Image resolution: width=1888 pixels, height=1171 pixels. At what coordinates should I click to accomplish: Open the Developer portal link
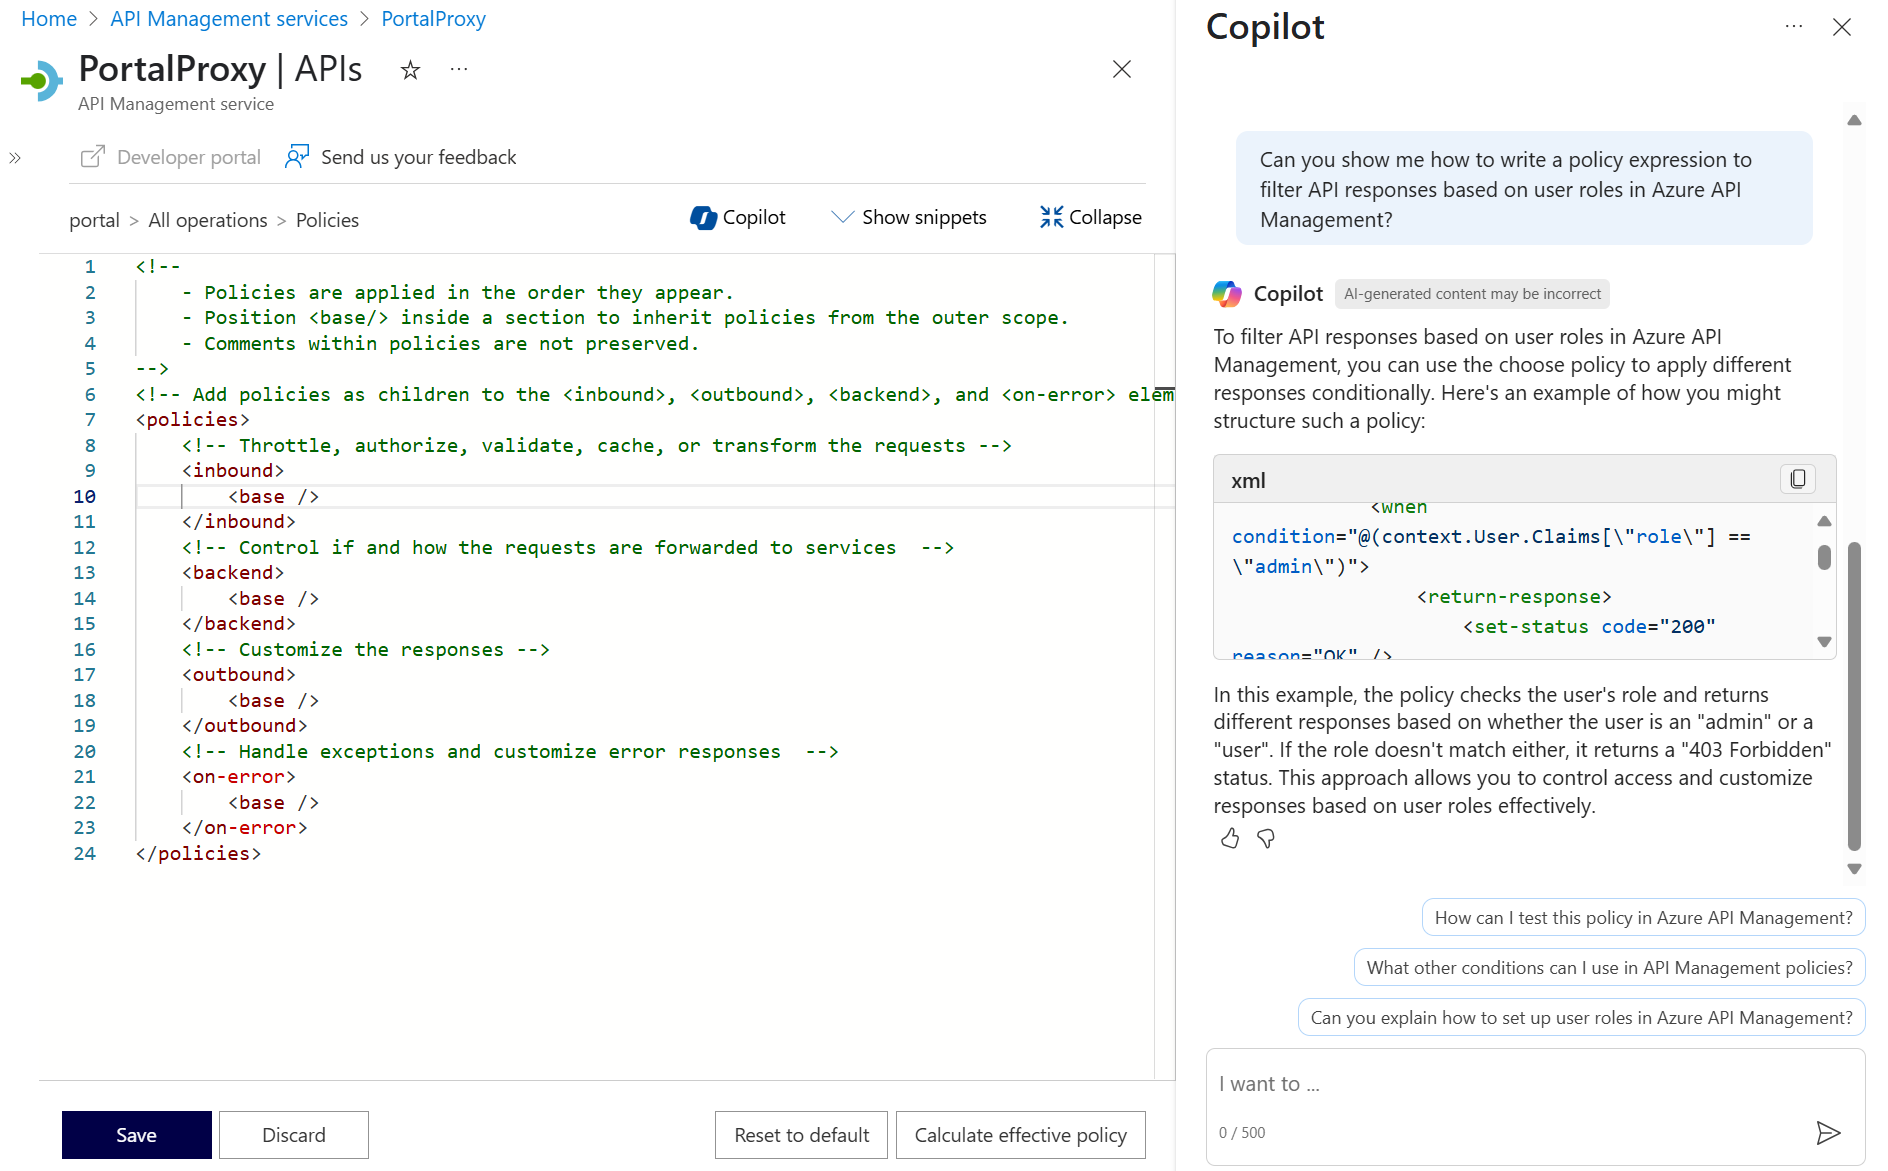pyautogui.click(x=171, y=157)
